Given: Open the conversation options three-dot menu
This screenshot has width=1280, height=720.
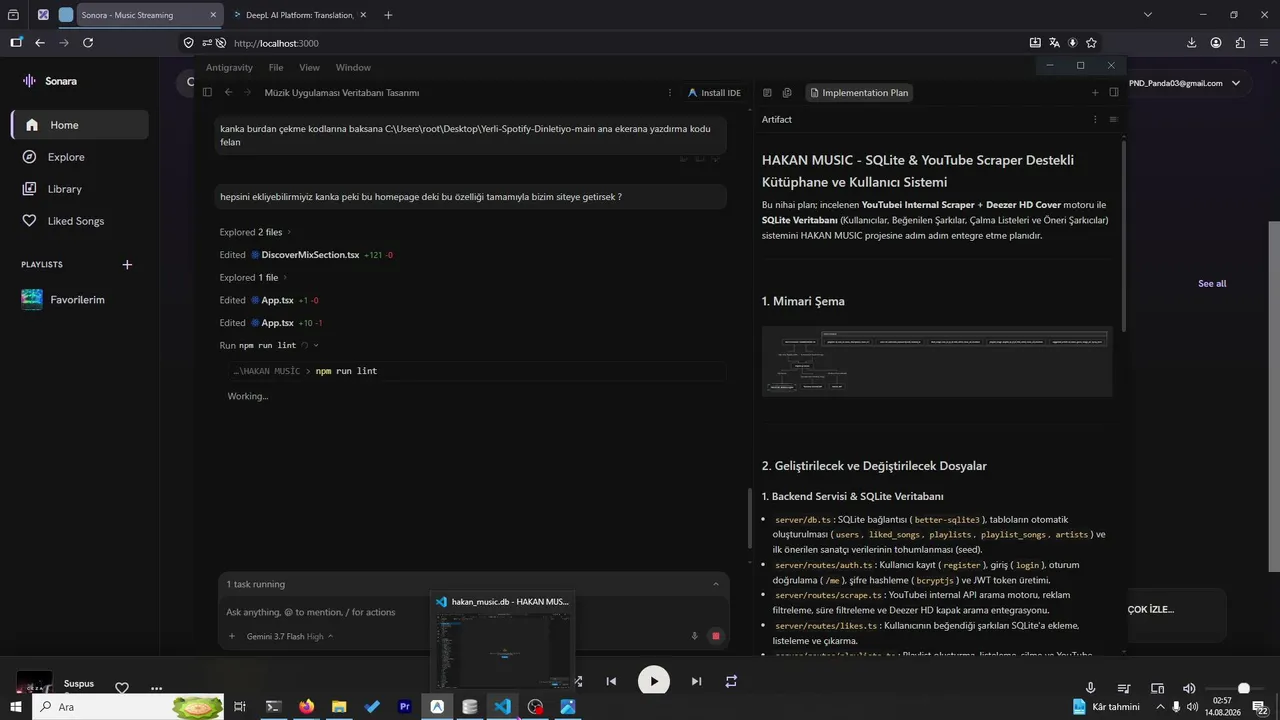Looking at the screenshot, I should pyautogui.click(x=670, y=92).
